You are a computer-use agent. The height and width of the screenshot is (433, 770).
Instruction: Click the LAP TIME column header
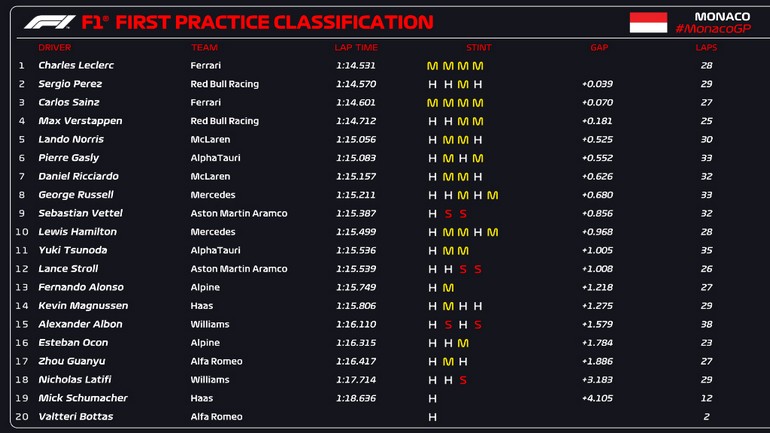click(x=356, y=47)
